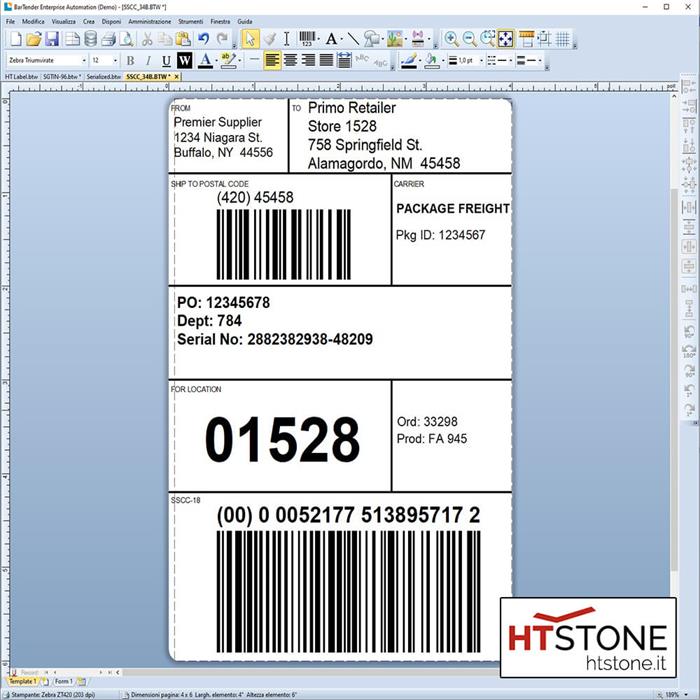The image size is (700, 700).
Task: Align text left
Action: [272, 60]
